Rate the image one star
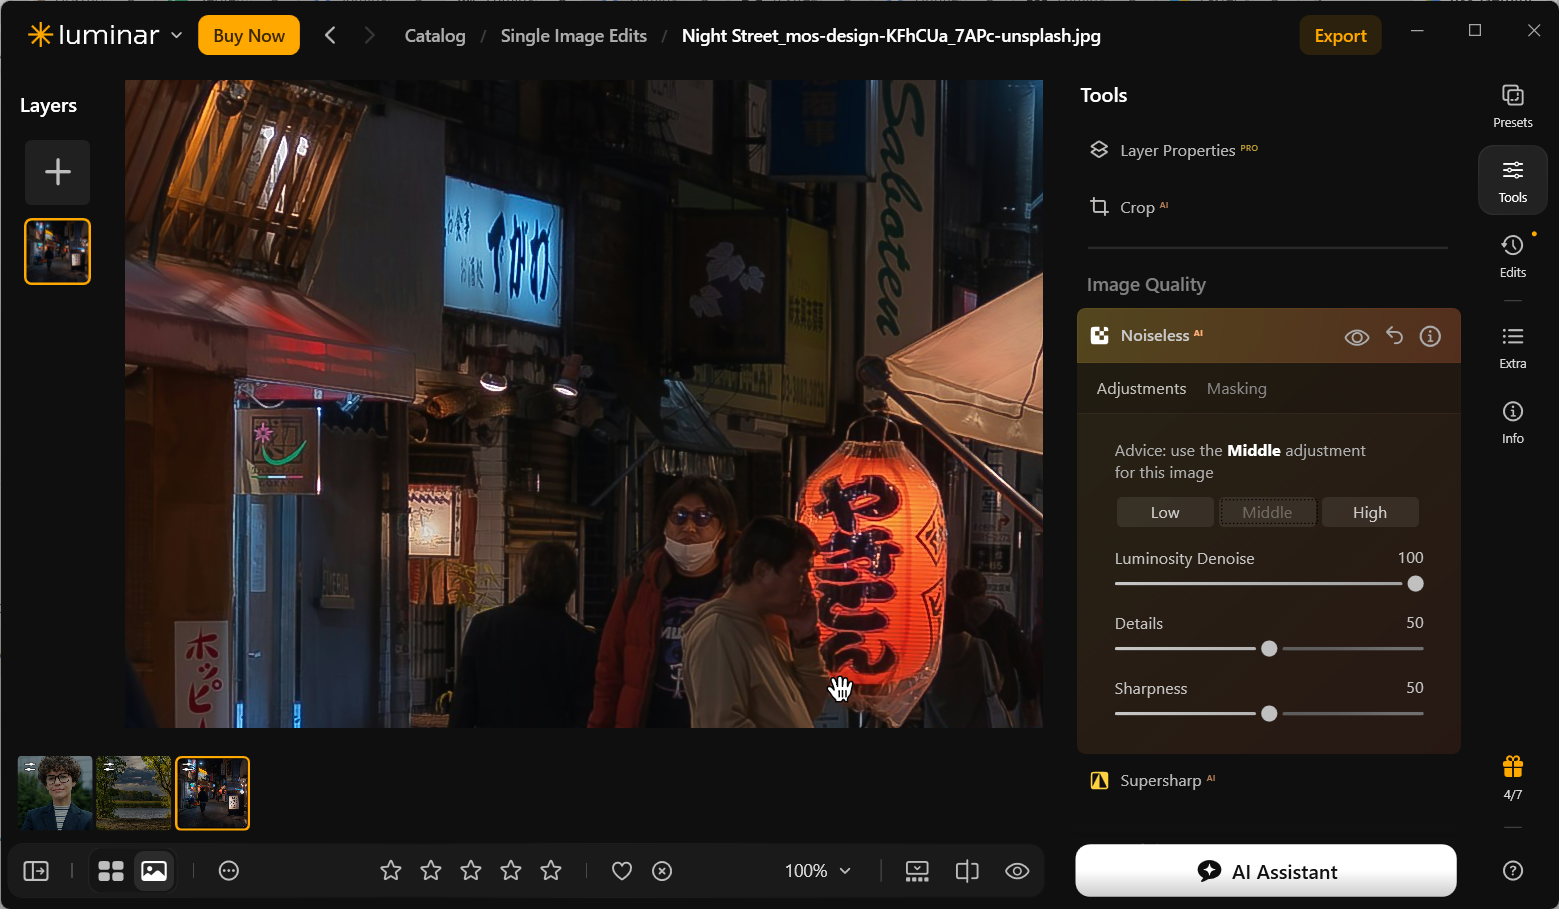The width and height of the screenshot is (1559, 909). point(391,871)
